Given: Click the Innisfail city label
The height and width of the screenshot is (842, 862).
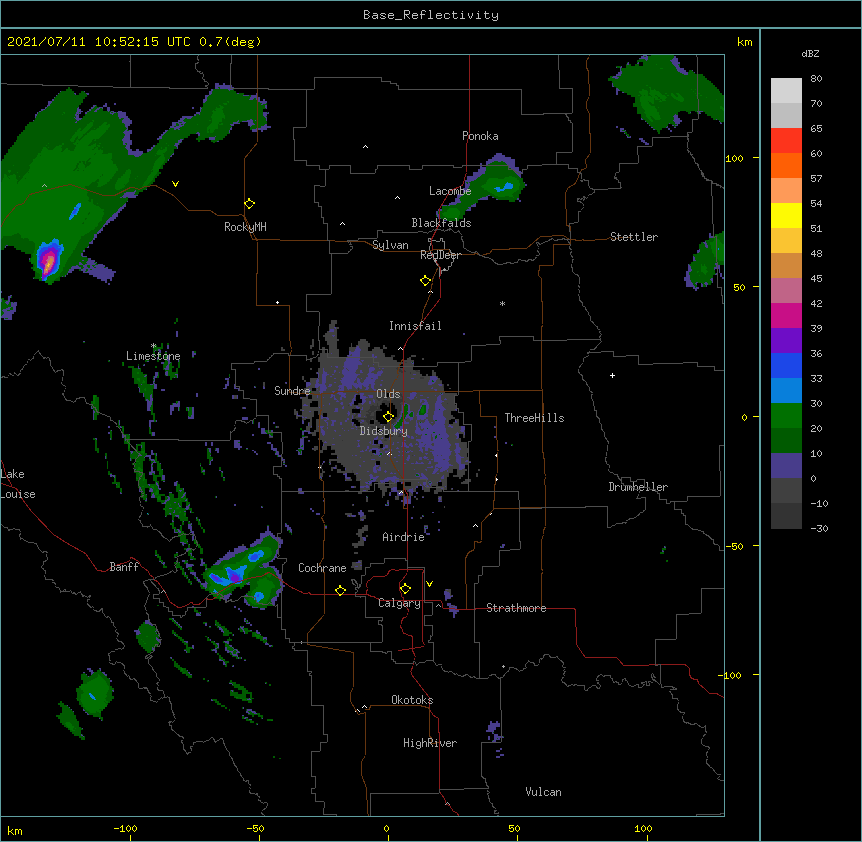Looking at the screenshot, I should tap(415, 326).
